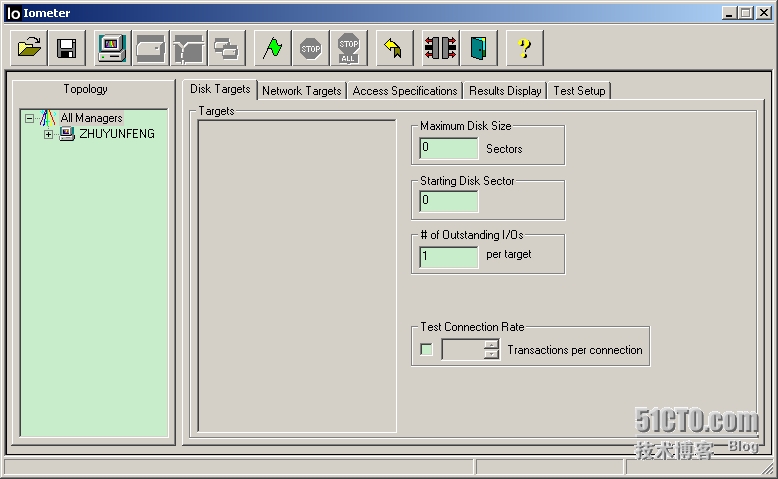The width and height of the screenshot is (778, 479).
Task: Save the test configuration file
Action: tap(66, 48)
